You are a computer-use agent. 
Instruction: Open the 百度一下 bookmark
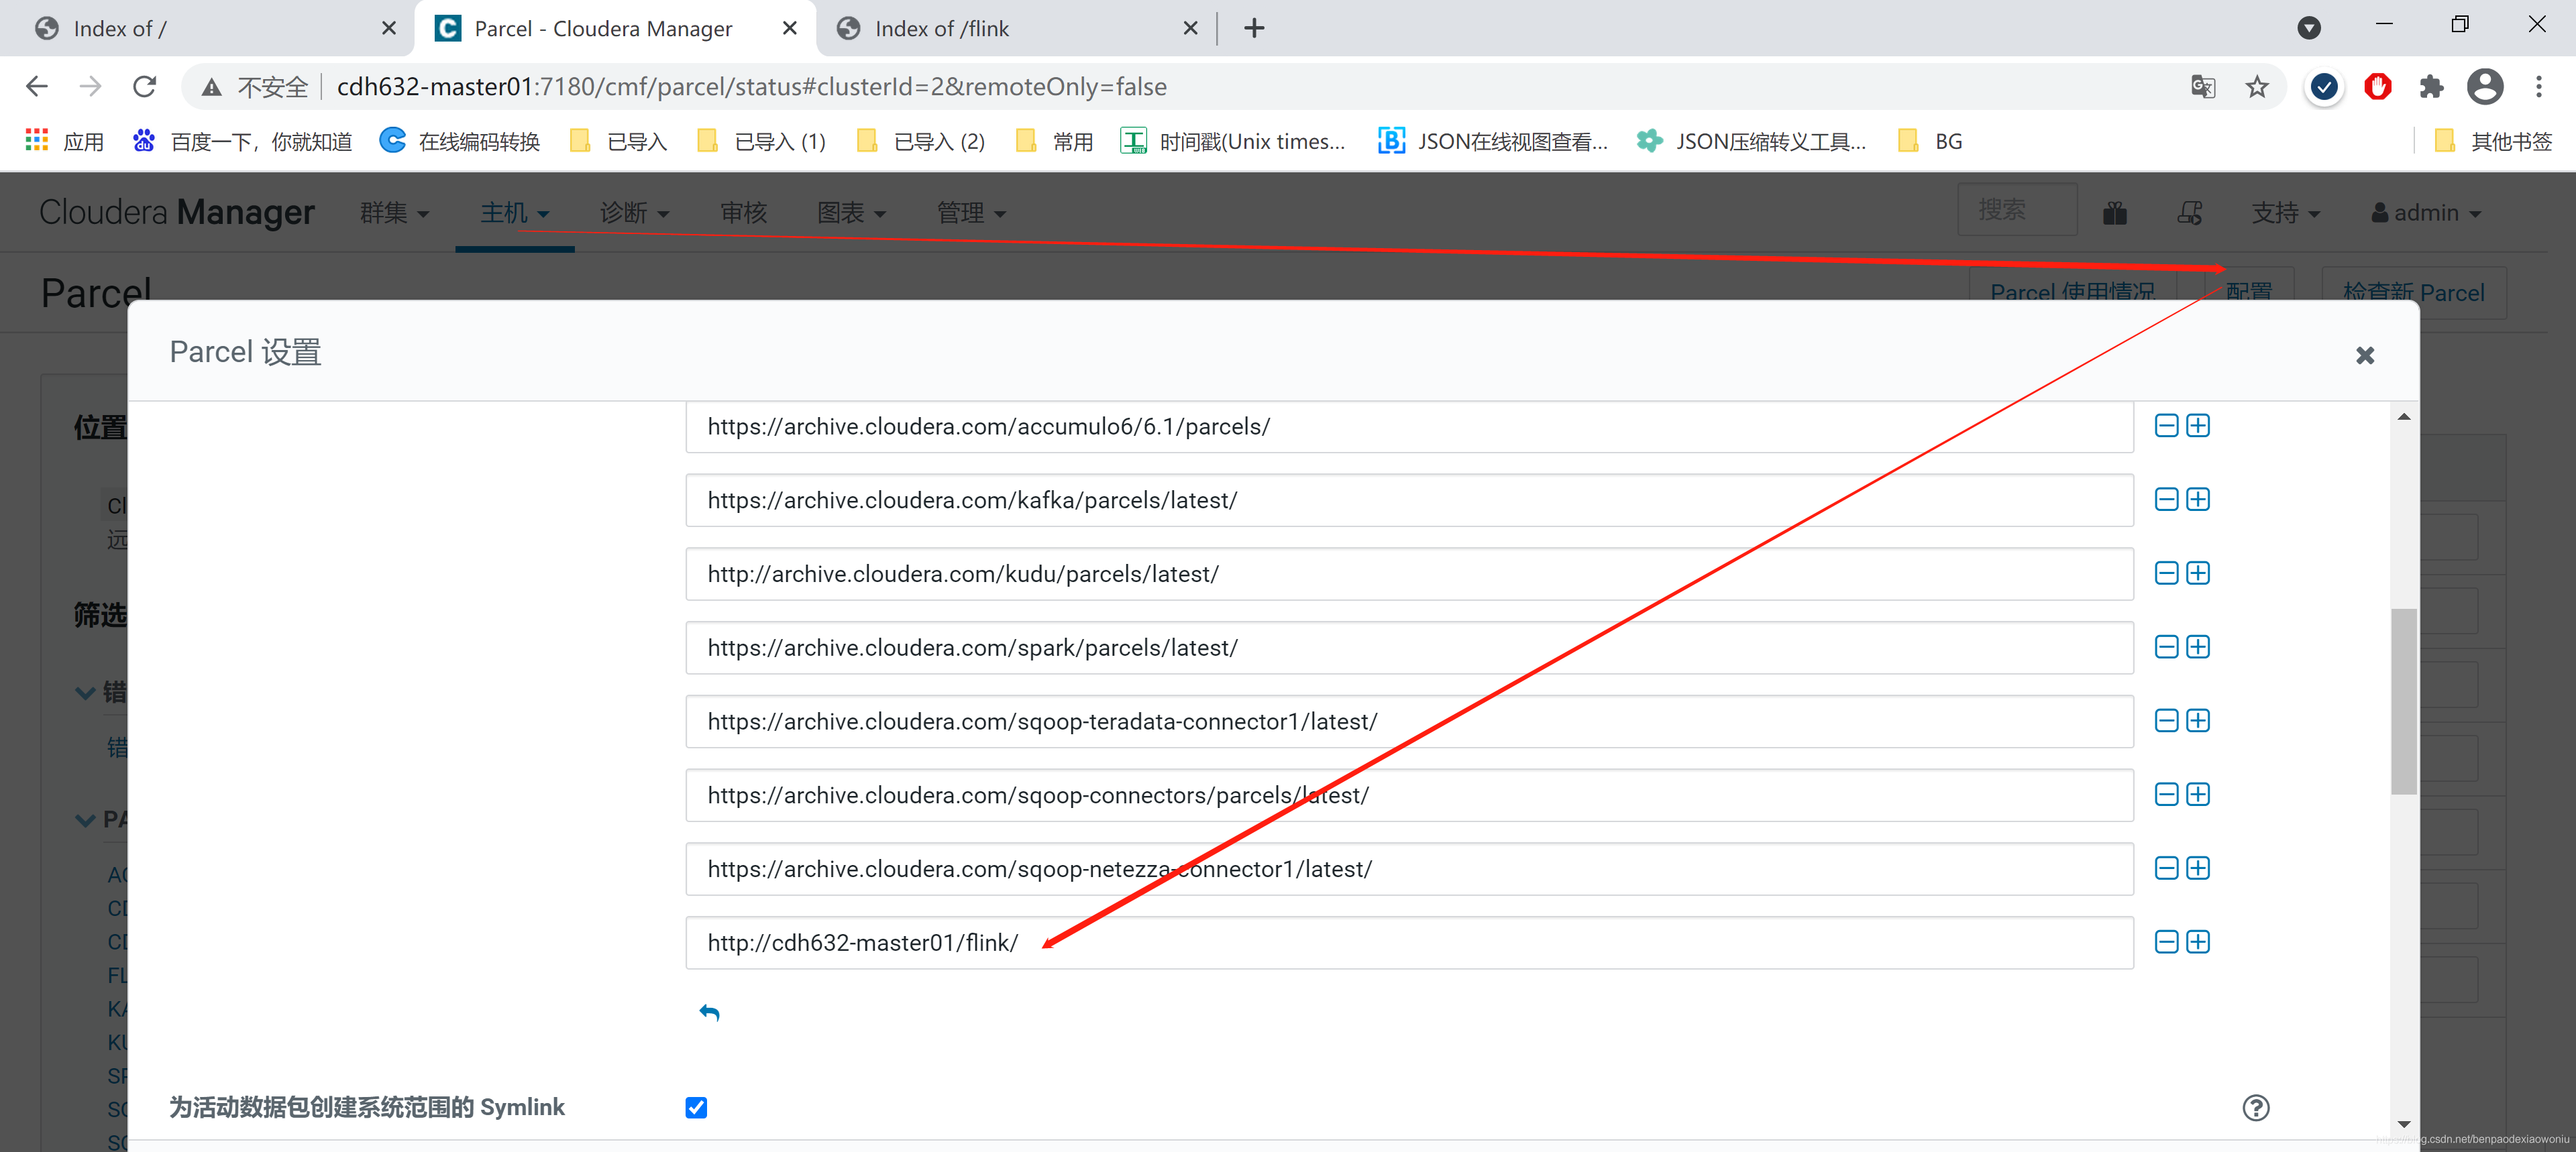point(242,141)
